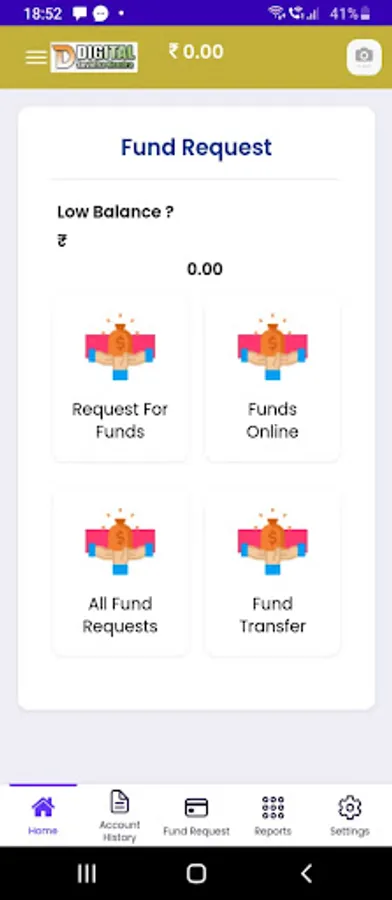Viewport: 392px width, 900px height.
Task: Open the Reports grid tab
Action: [273, 815]
